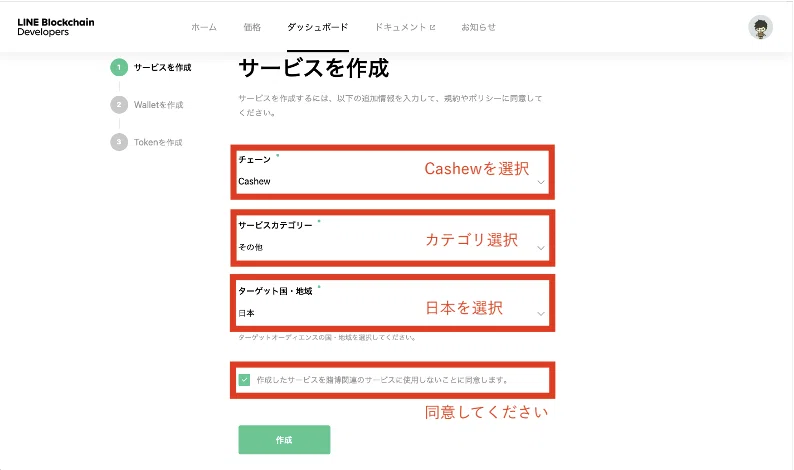Click the step 1 green circle icon
This screenshot has height=470, width=794.
point(119,67)
